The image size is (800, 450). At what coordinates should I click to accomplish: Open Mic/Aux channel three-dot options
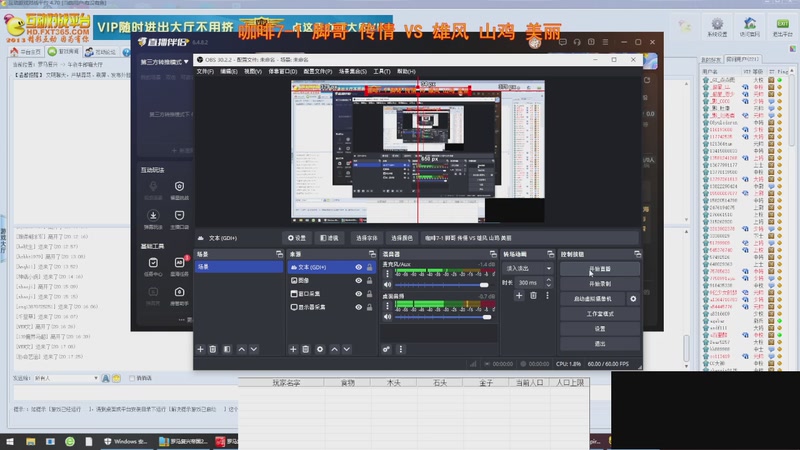(x=387, y=274)
